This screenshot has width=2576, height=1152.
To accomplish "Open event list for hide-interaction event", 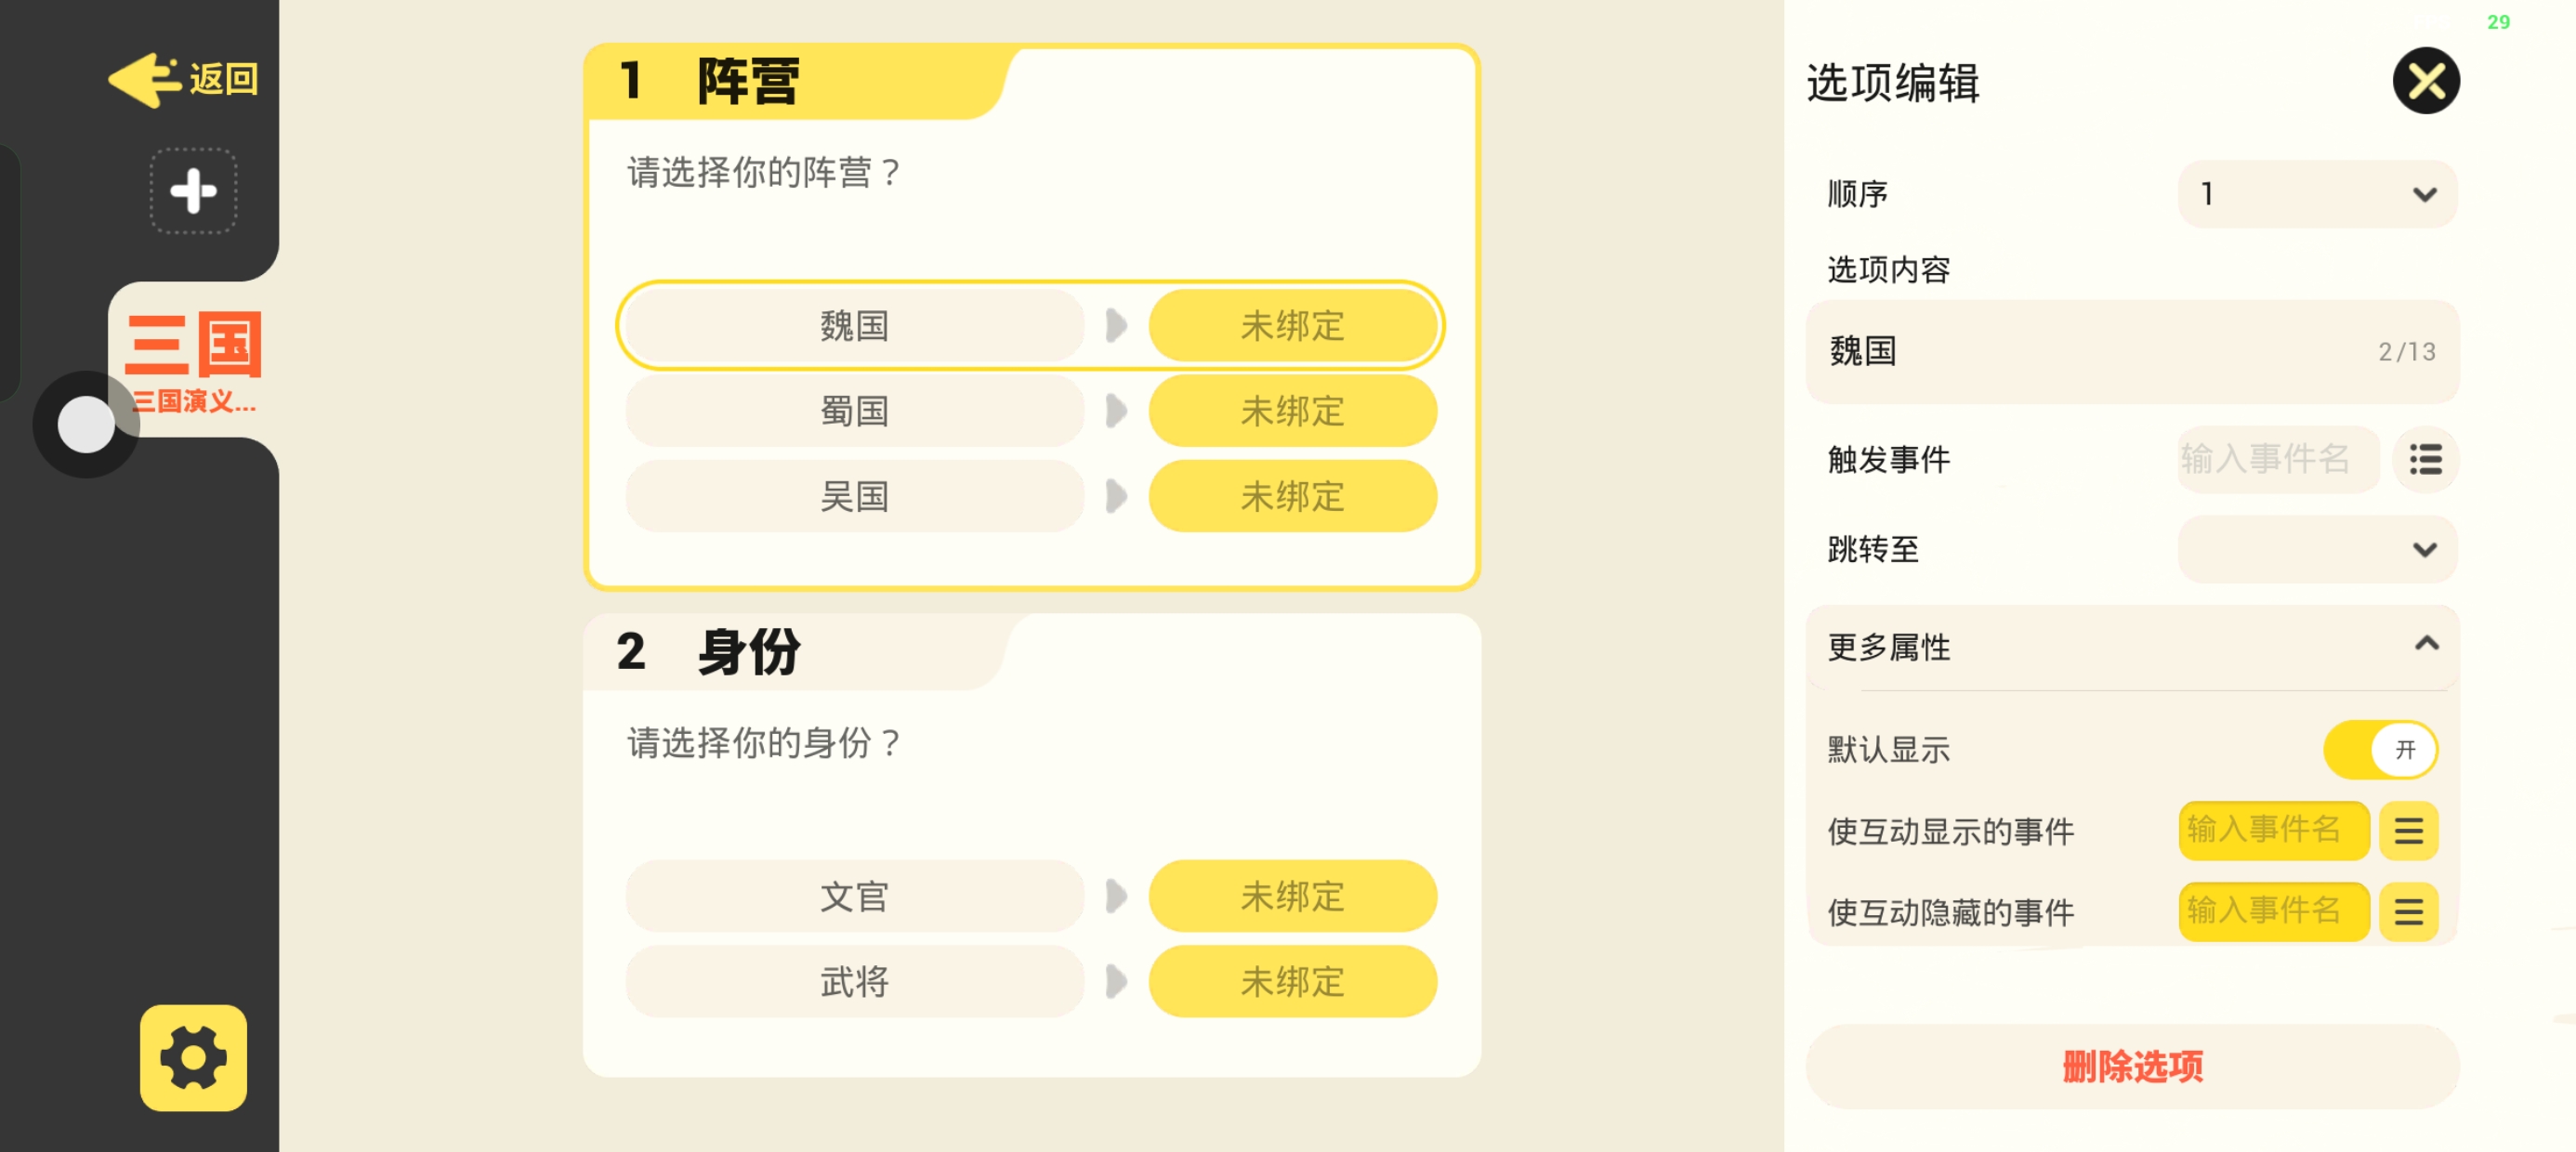I will pos(2408,912).
